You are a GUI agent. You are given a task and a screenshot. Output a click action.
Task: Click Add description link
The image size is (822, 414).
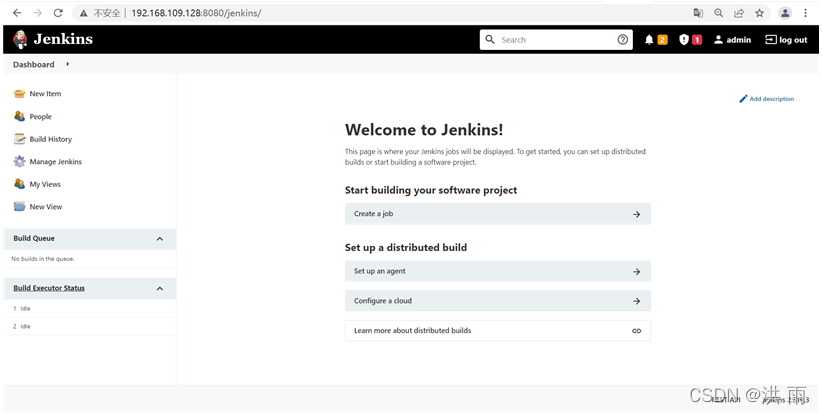[772, 99]
